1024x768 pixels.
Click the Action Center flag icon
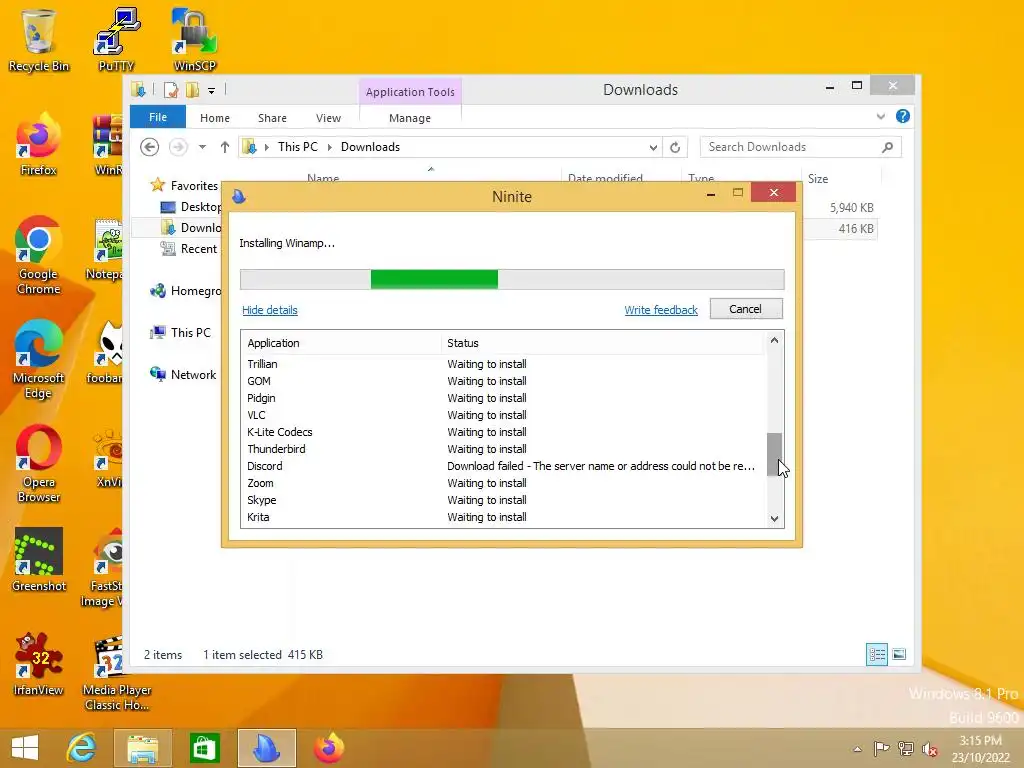(881, 748)
